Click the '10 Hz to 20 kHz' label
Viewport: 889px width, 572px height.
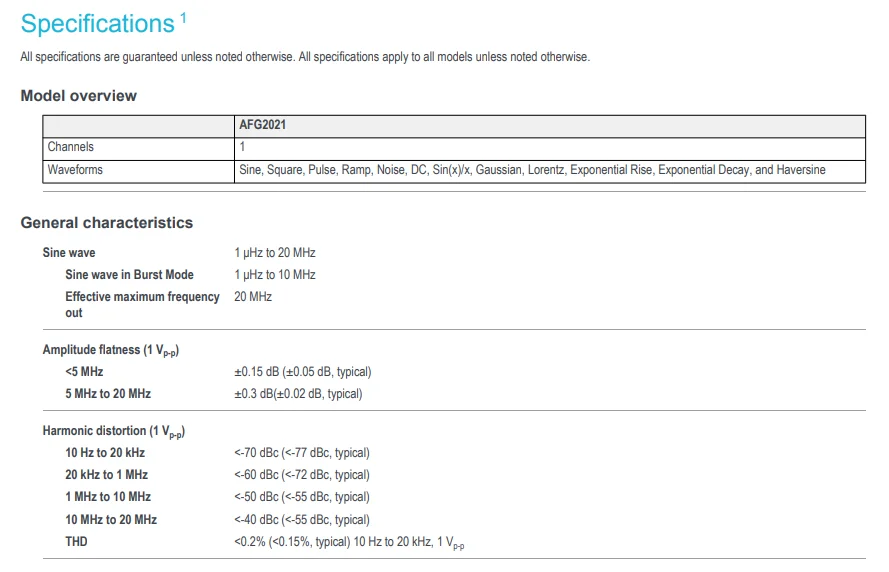click(x=105, y=453)
